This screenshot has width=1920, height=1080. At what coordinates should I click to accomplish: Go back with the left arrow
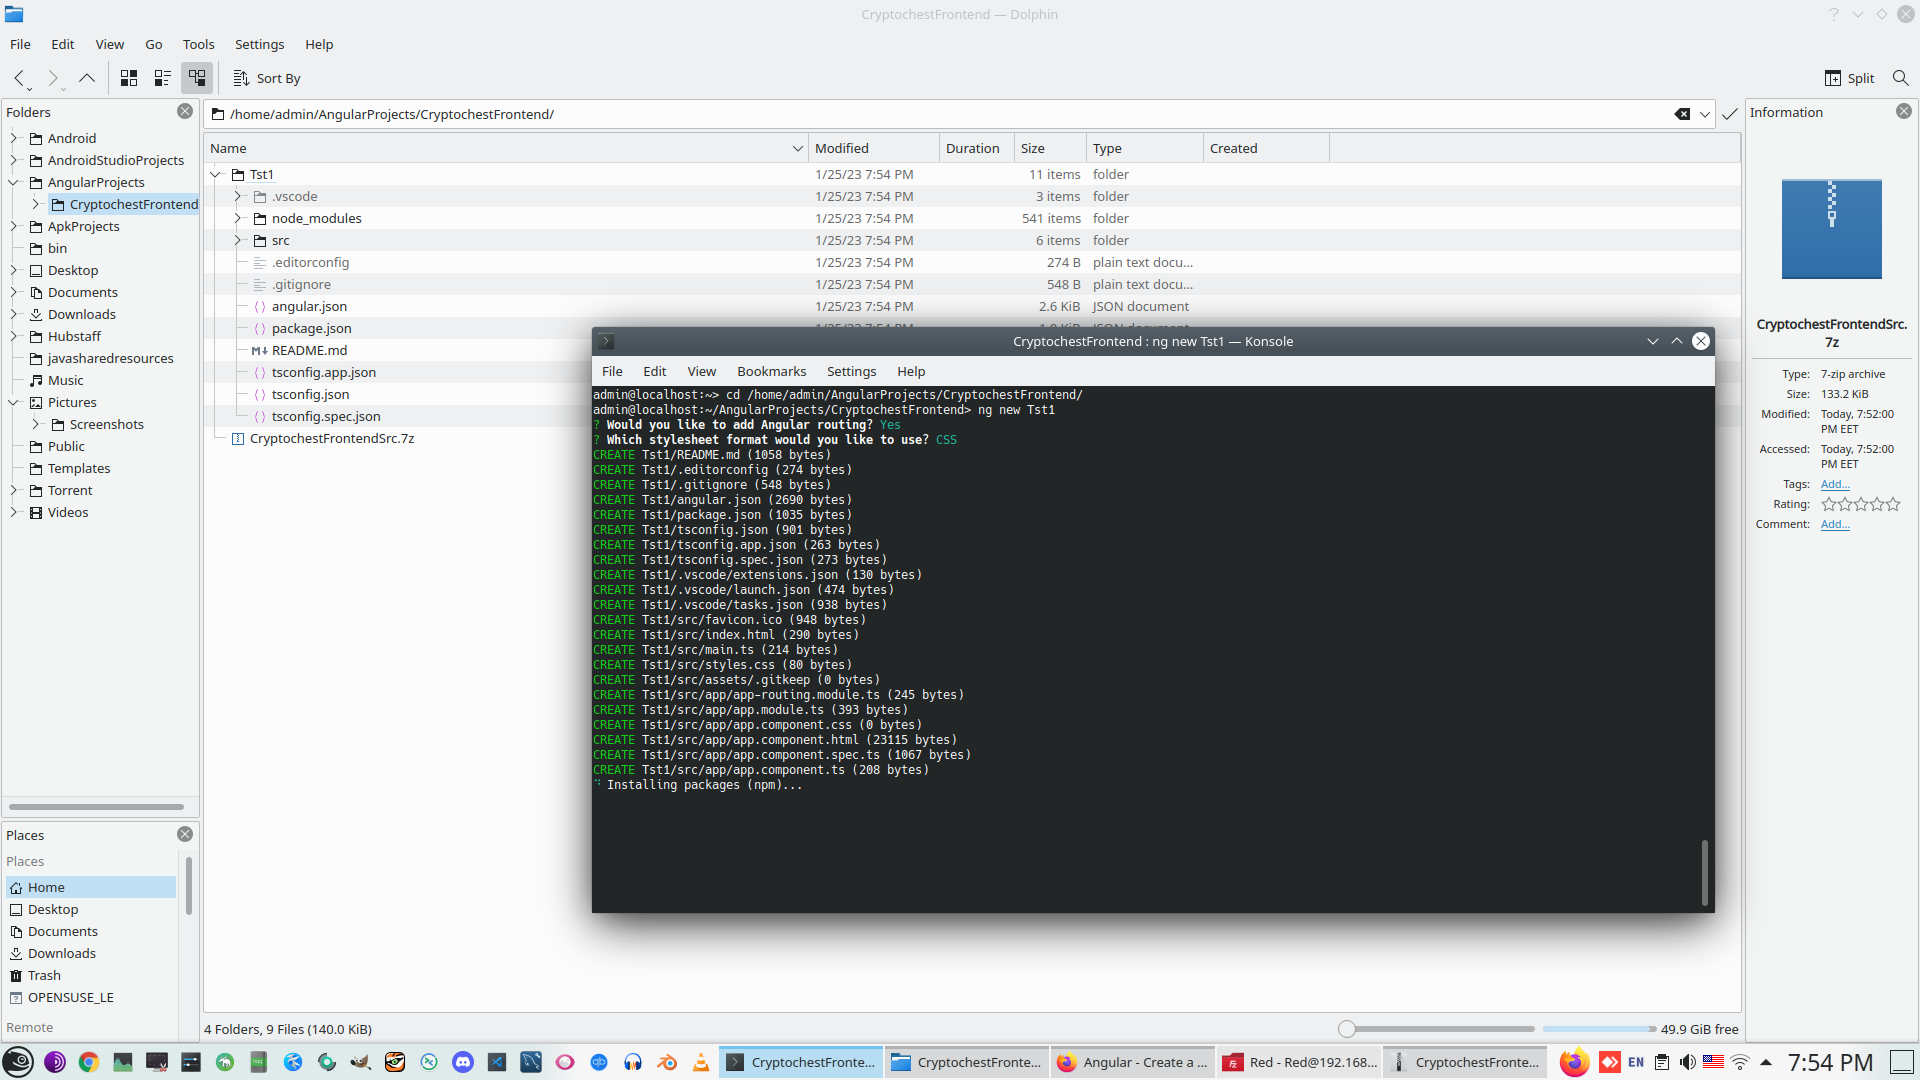(20, 78)
